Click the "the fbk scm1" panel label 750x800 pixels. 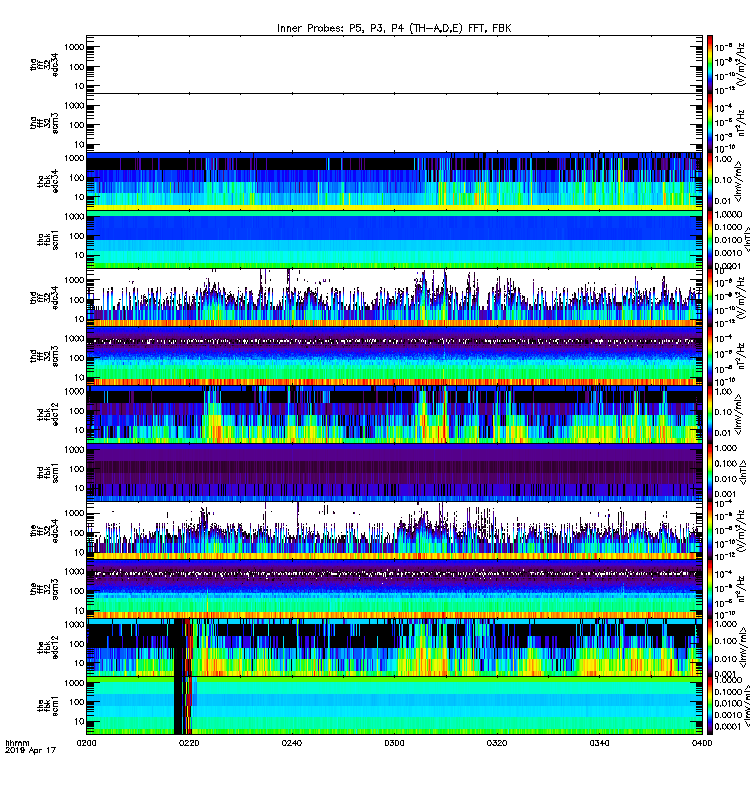(x=48, y=706)
